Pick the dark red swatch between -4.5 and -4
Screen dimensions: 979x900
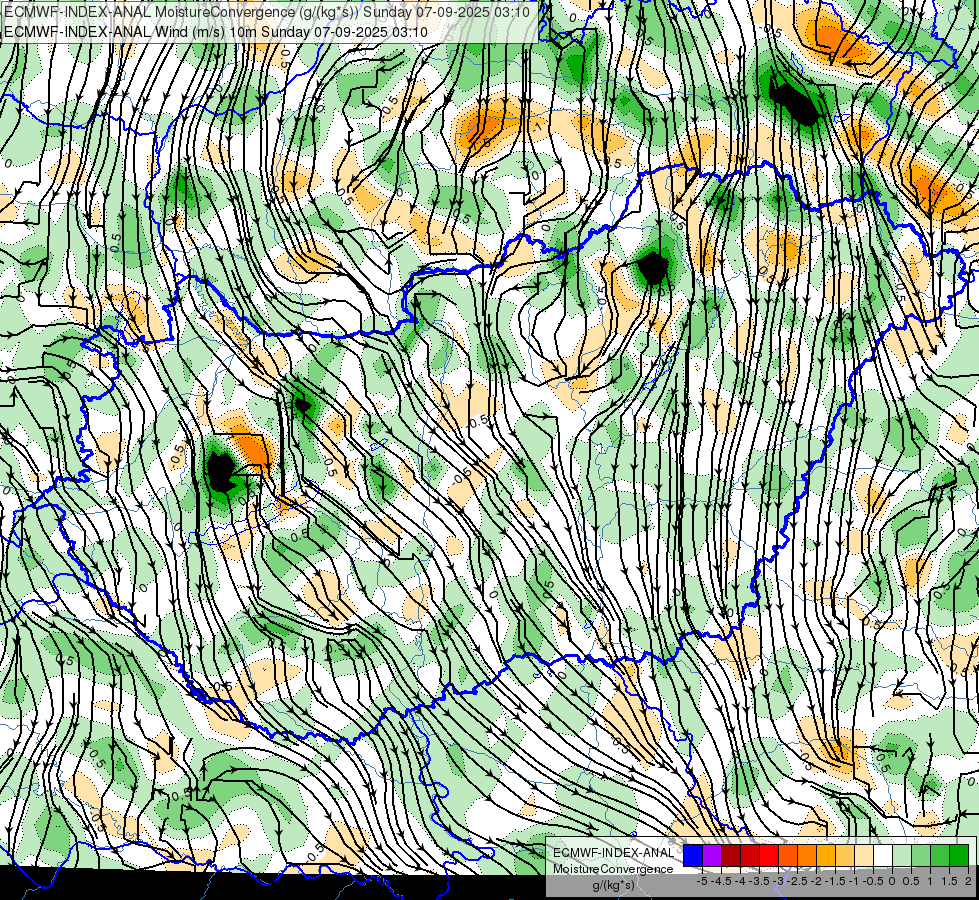[x=731, y=855]
